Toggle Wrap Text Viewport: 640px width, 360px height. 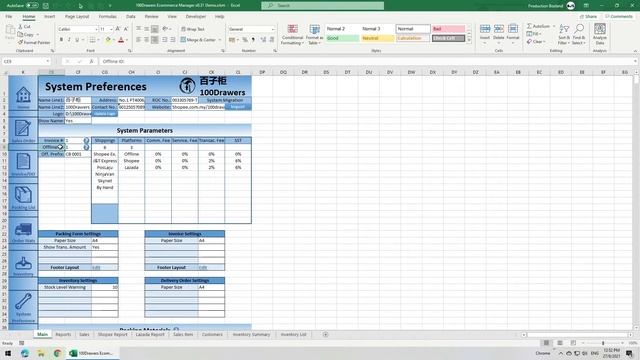point(193,29)
